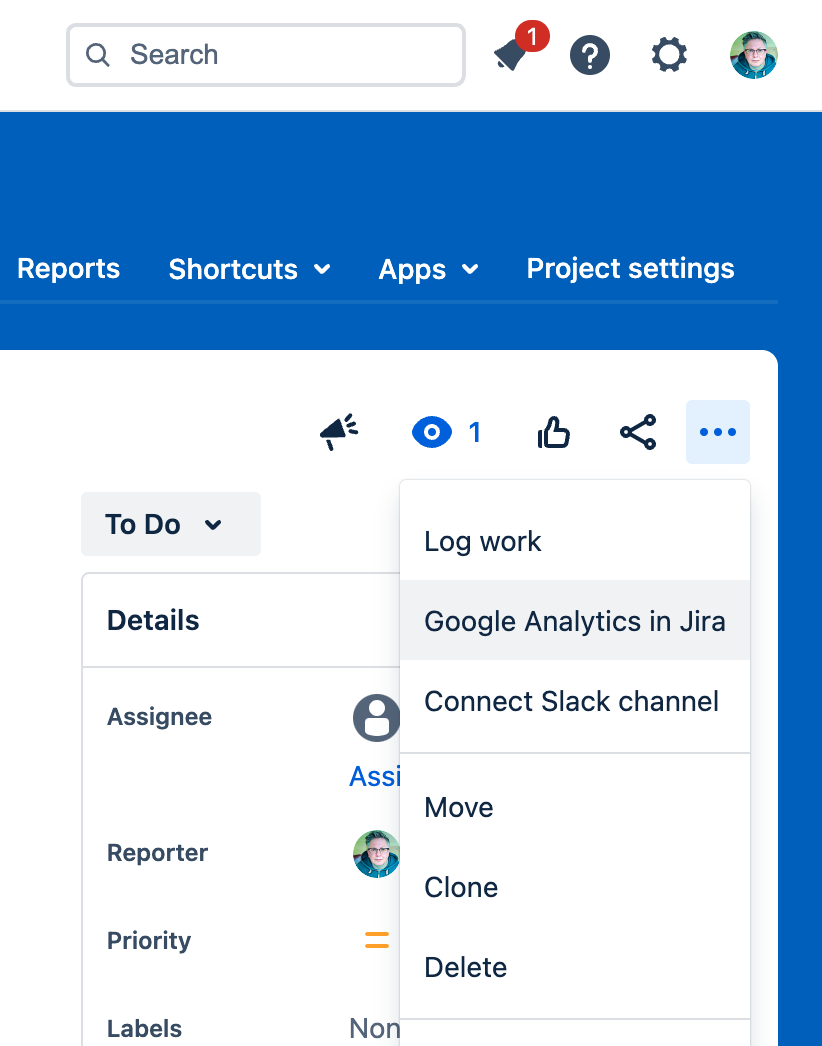Toggle watching this issue via eye icon
The height and width of the screenshot is (1046, 822).
(432, 432)
